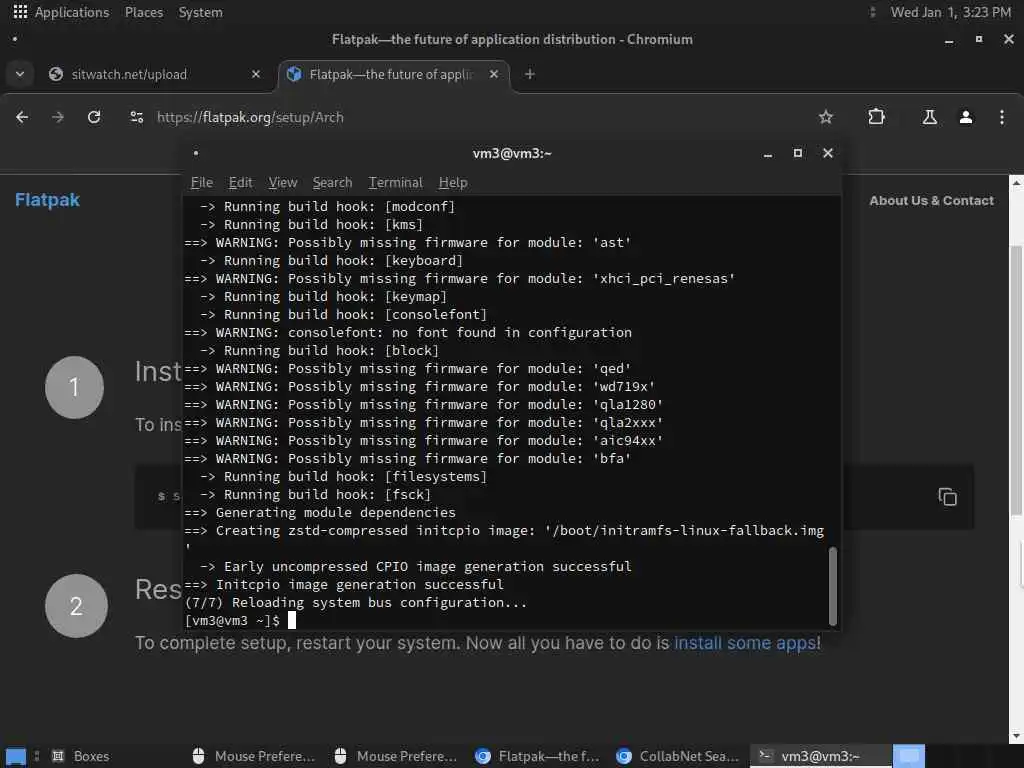Image resolution: width=1024 pixels, height=768 pixels.
Task: Expand the tab search dropdown in Chromium
Action: [20, 74]
